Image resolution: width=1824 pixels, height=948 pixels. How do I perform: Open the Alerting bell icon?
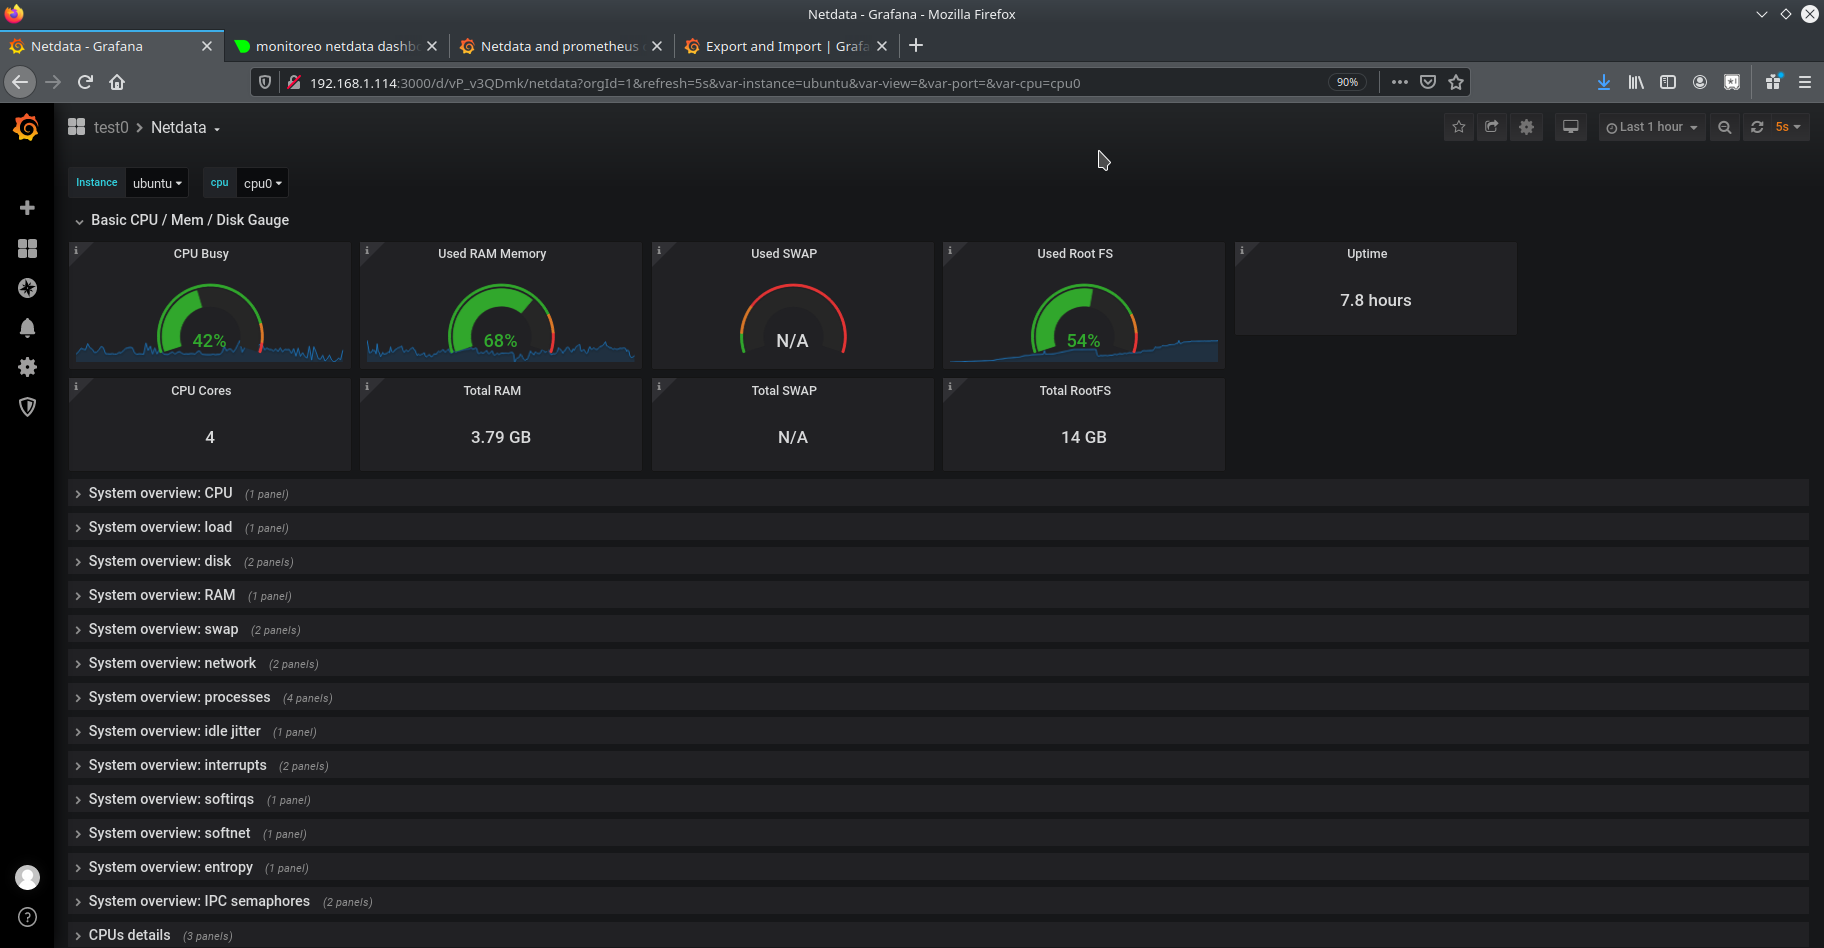tap(27, 328)
